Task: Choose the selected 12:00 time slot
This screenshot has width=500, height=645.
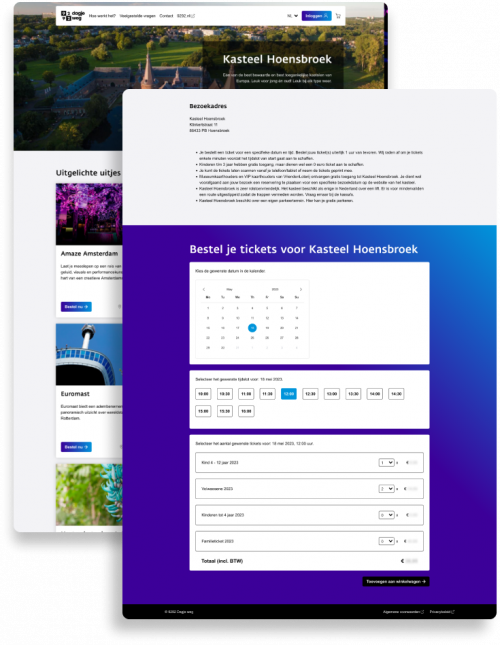Action: pyautogui.click(x=289, y=394)
